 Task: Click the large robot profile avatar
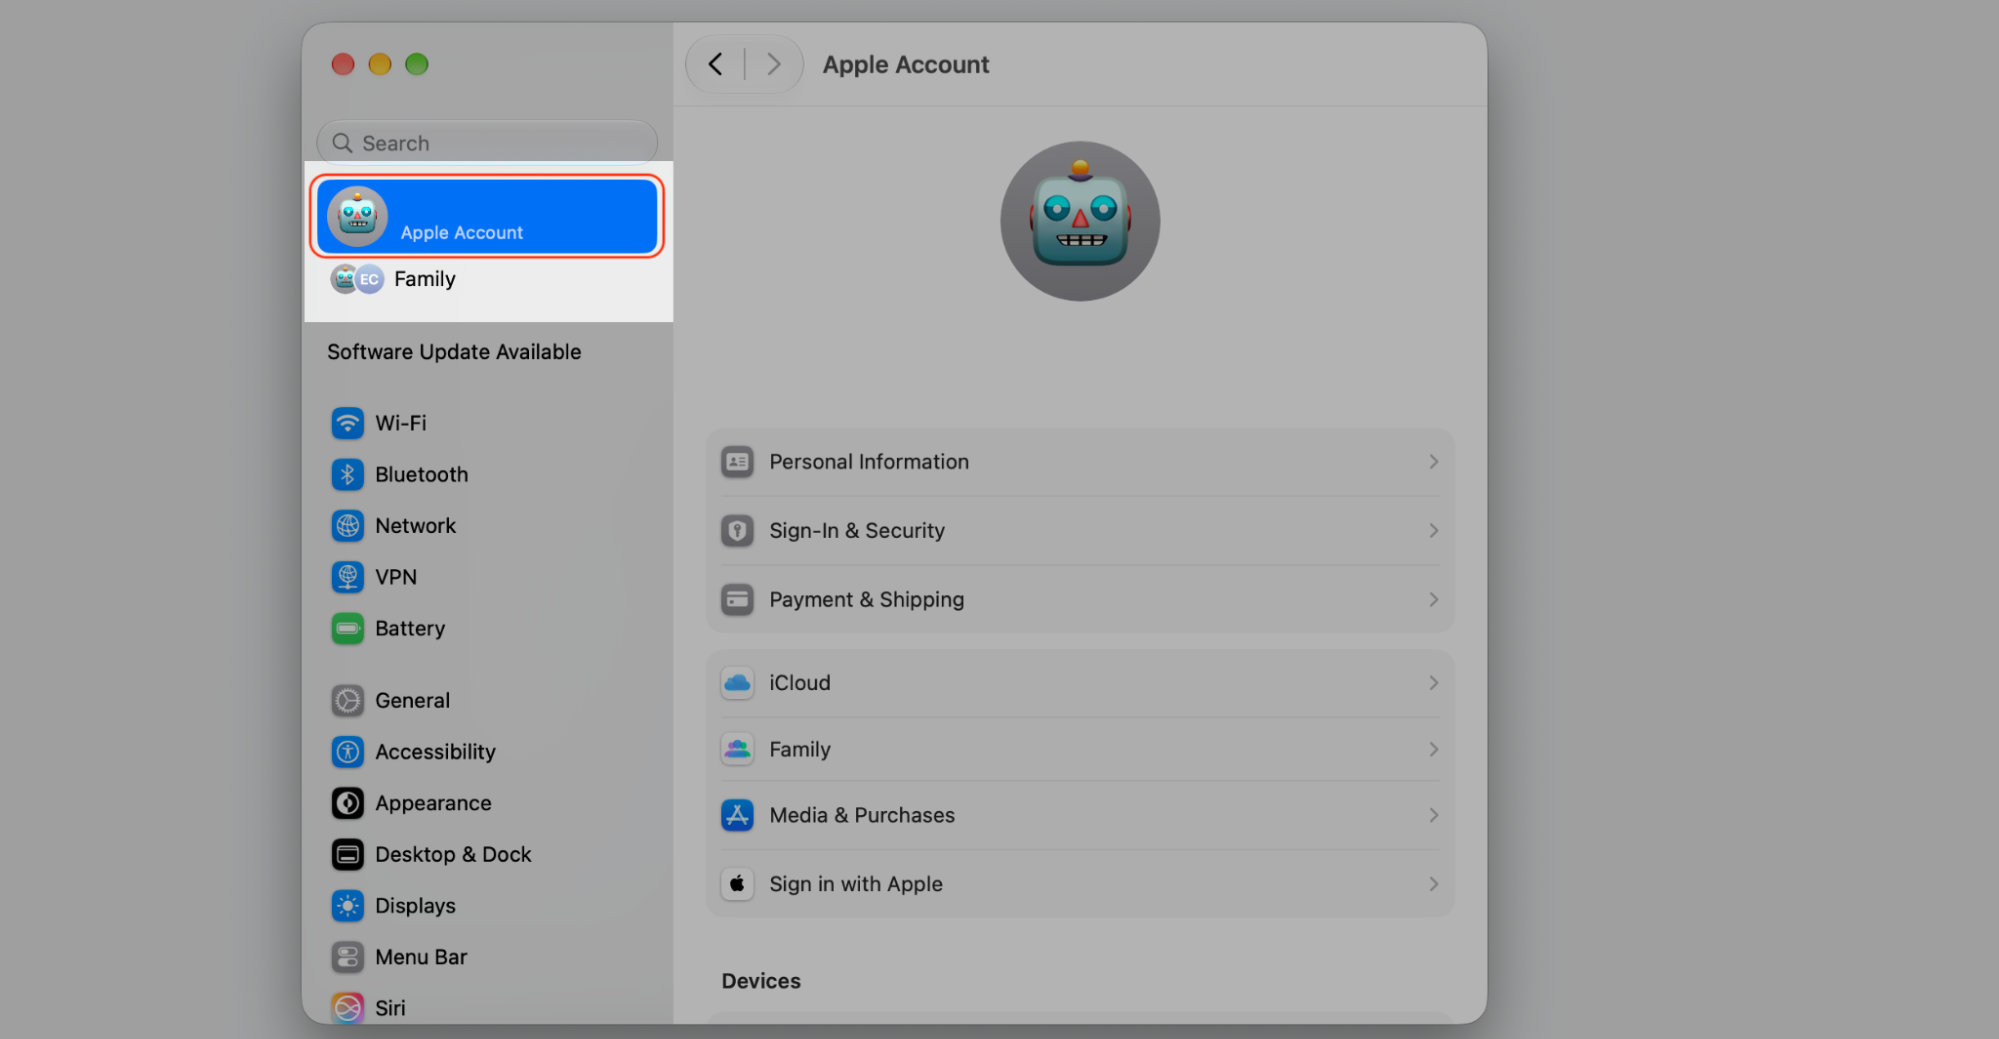[1080, 221]
